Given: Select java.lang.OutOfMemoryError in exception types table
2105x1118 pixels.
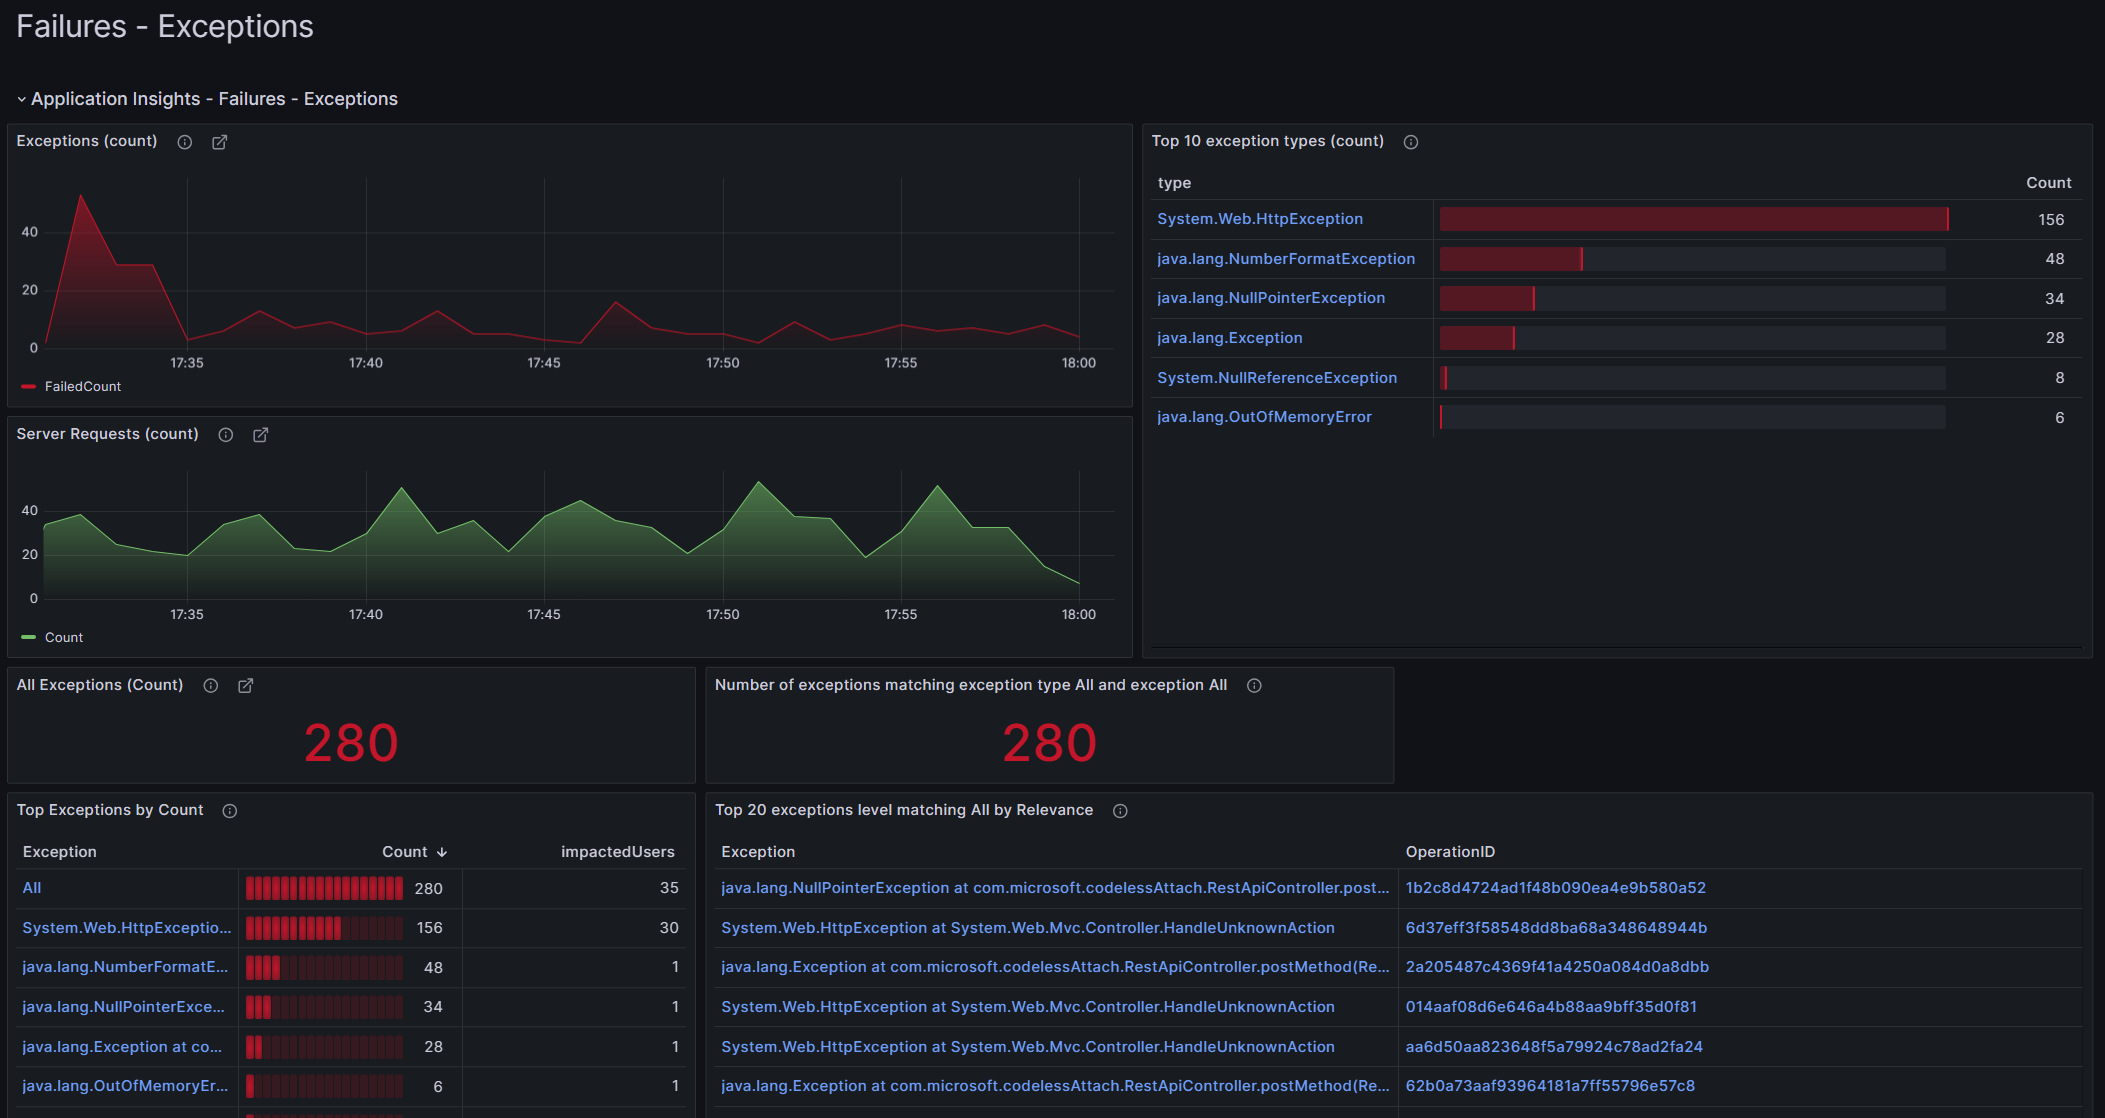Looking at the screenshot, I should [1264, 417].
